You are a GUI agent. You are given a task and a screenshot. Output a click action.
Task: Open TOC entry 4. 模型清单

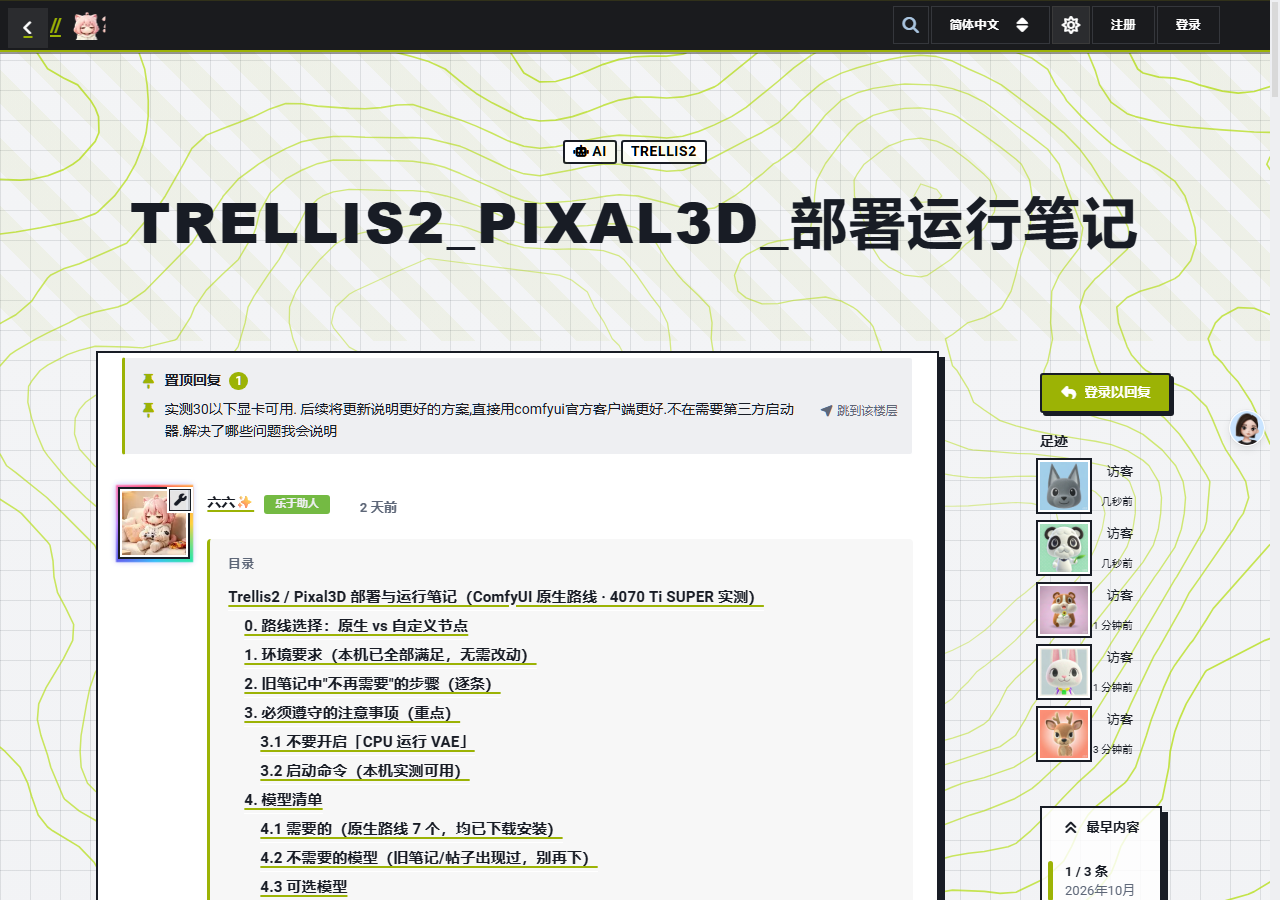(283, 800)
